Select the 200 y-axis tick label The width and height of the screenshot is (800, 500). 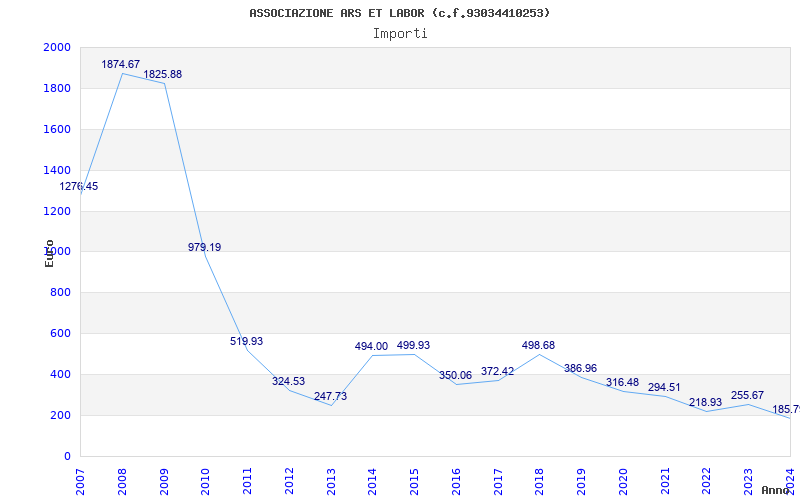(x=61, y=415)
